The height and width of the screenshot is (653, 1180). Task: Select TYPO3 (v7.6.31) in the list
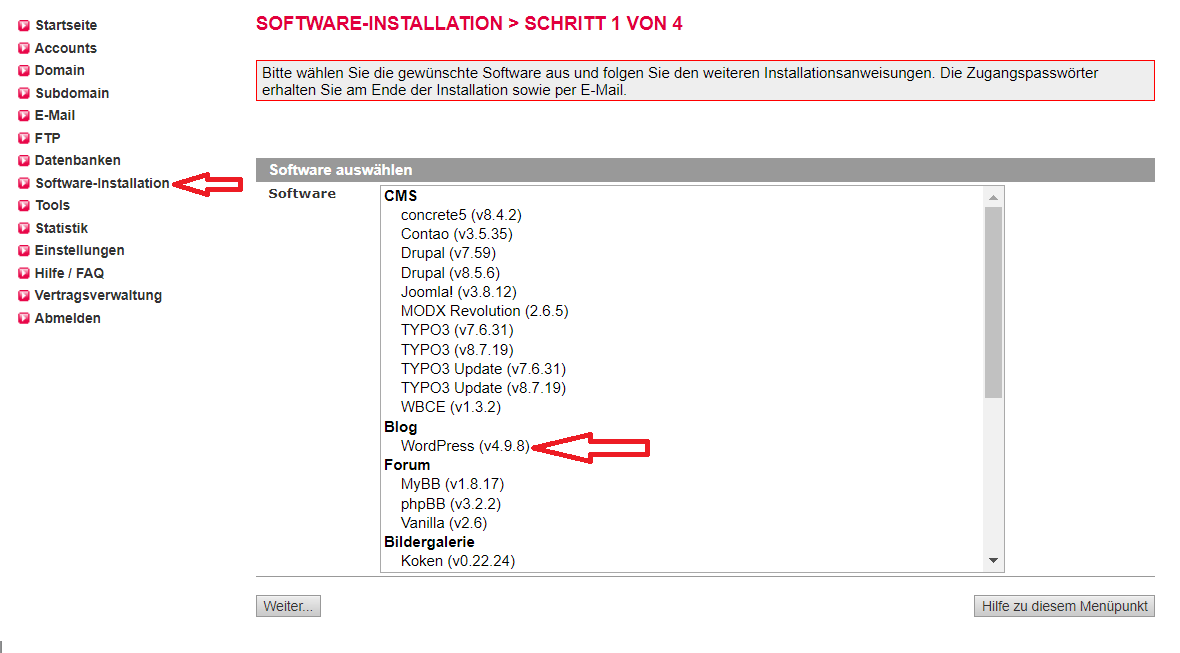pyautogui.click(x=458, y=330)
